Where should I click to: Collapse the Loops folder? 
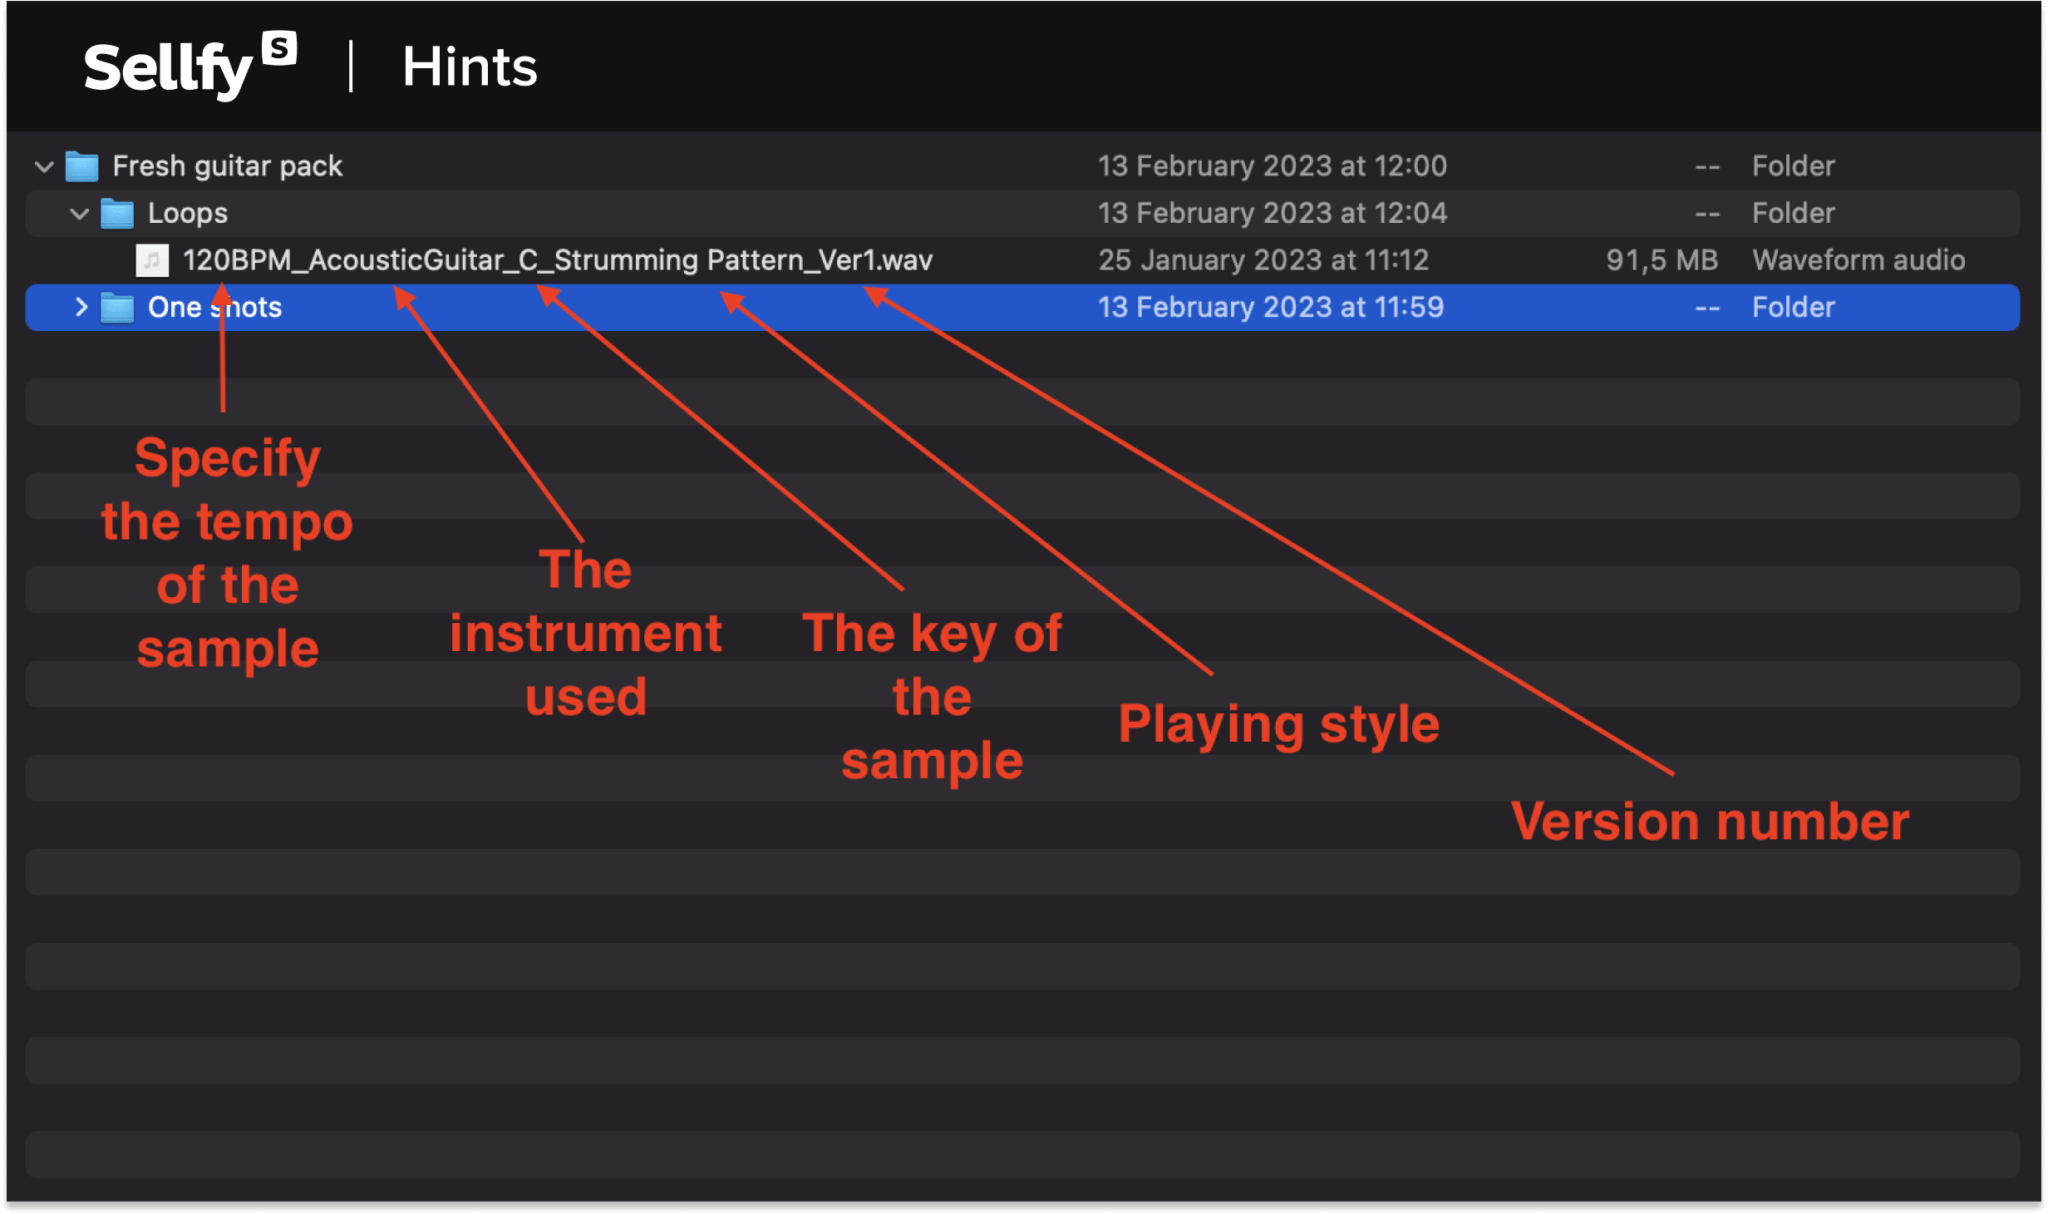click(x=79, y=213)
